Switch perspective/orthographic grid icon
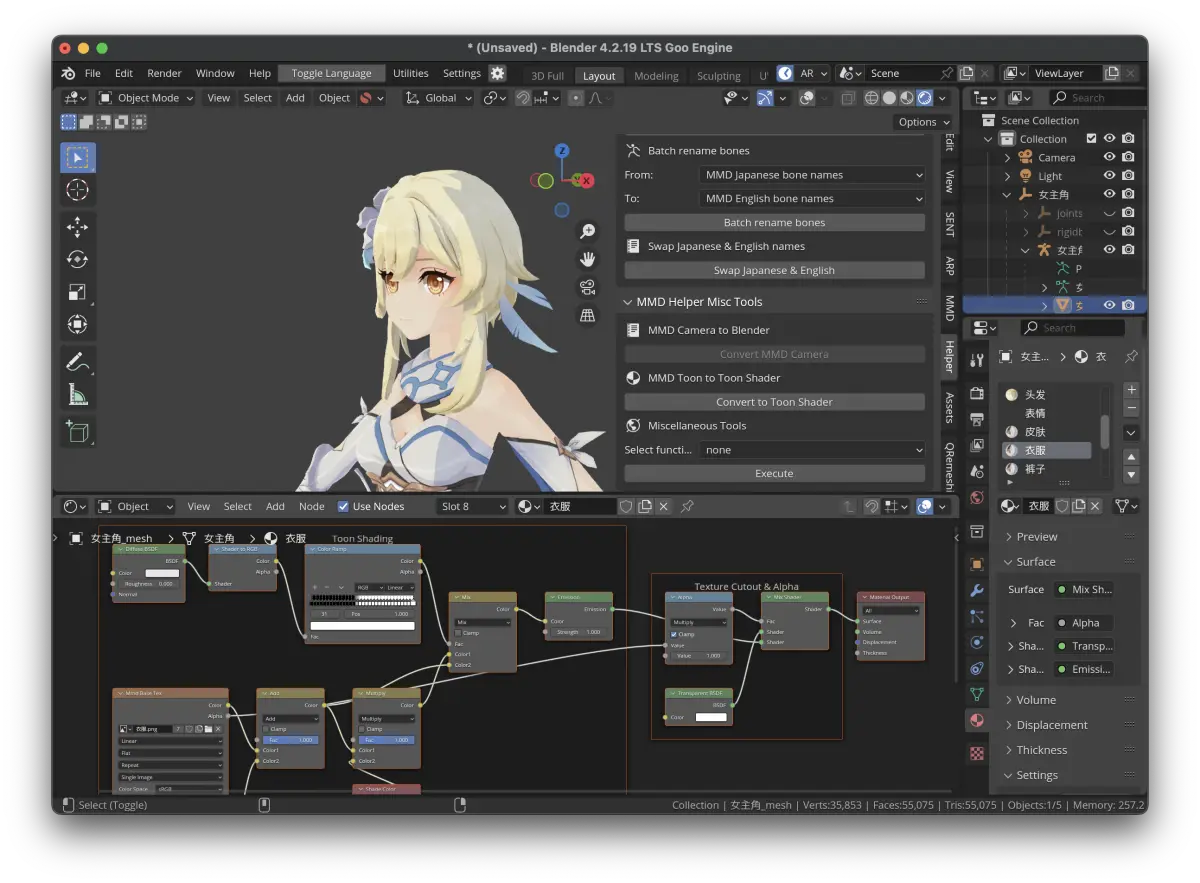Viewport: 1200px width, 883px height. pyautogui.click(x=588, y=315)
